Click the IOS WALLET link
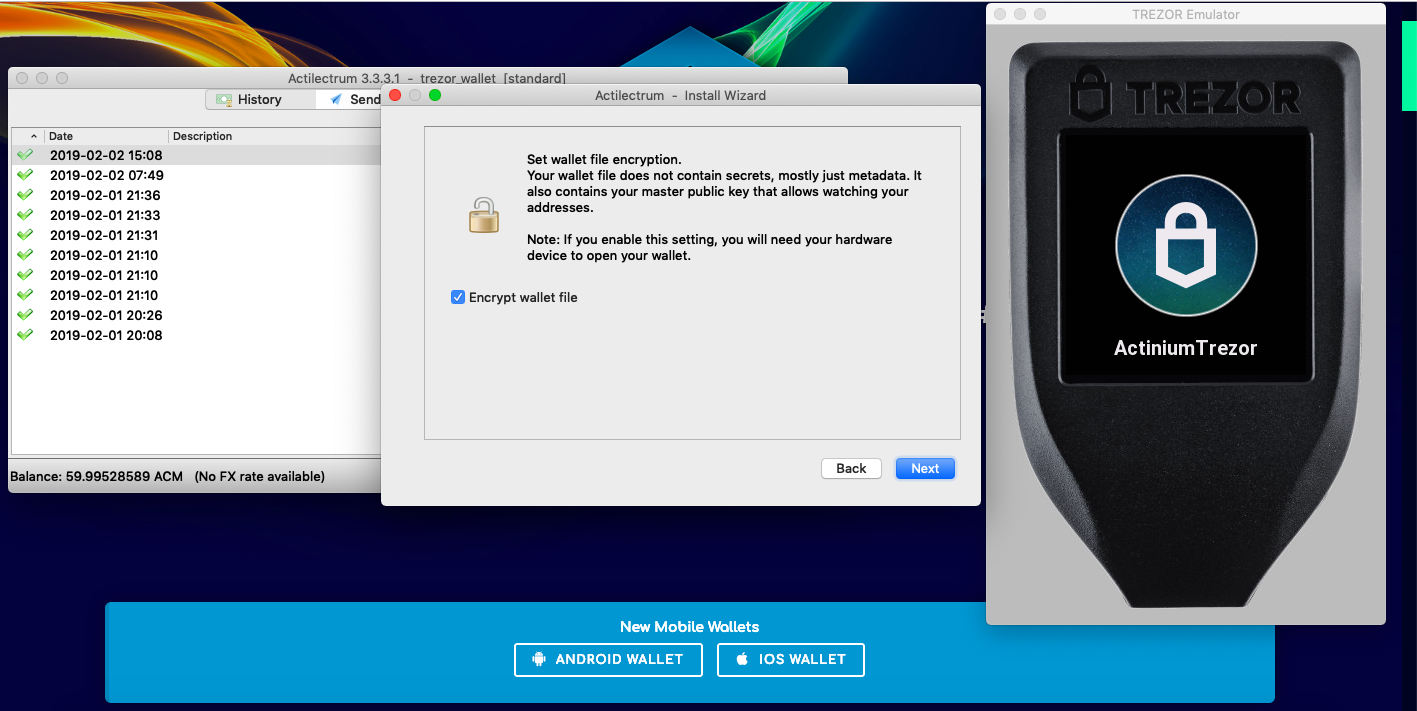This screenshot has height=711, width=1417. click(x=791, y=660)
